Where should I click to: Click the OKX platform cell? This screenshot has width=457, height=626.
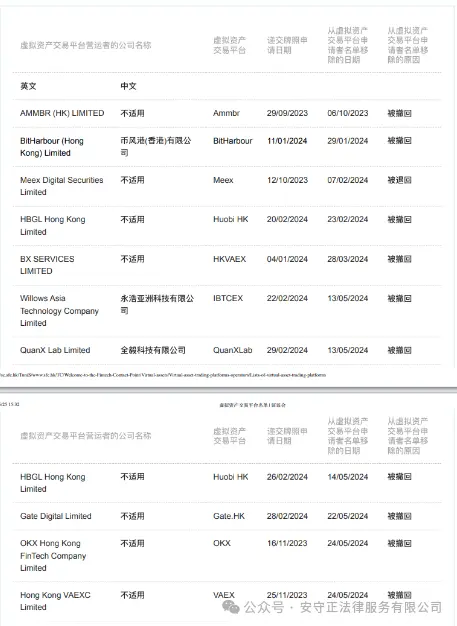click(x=222, y=543)
